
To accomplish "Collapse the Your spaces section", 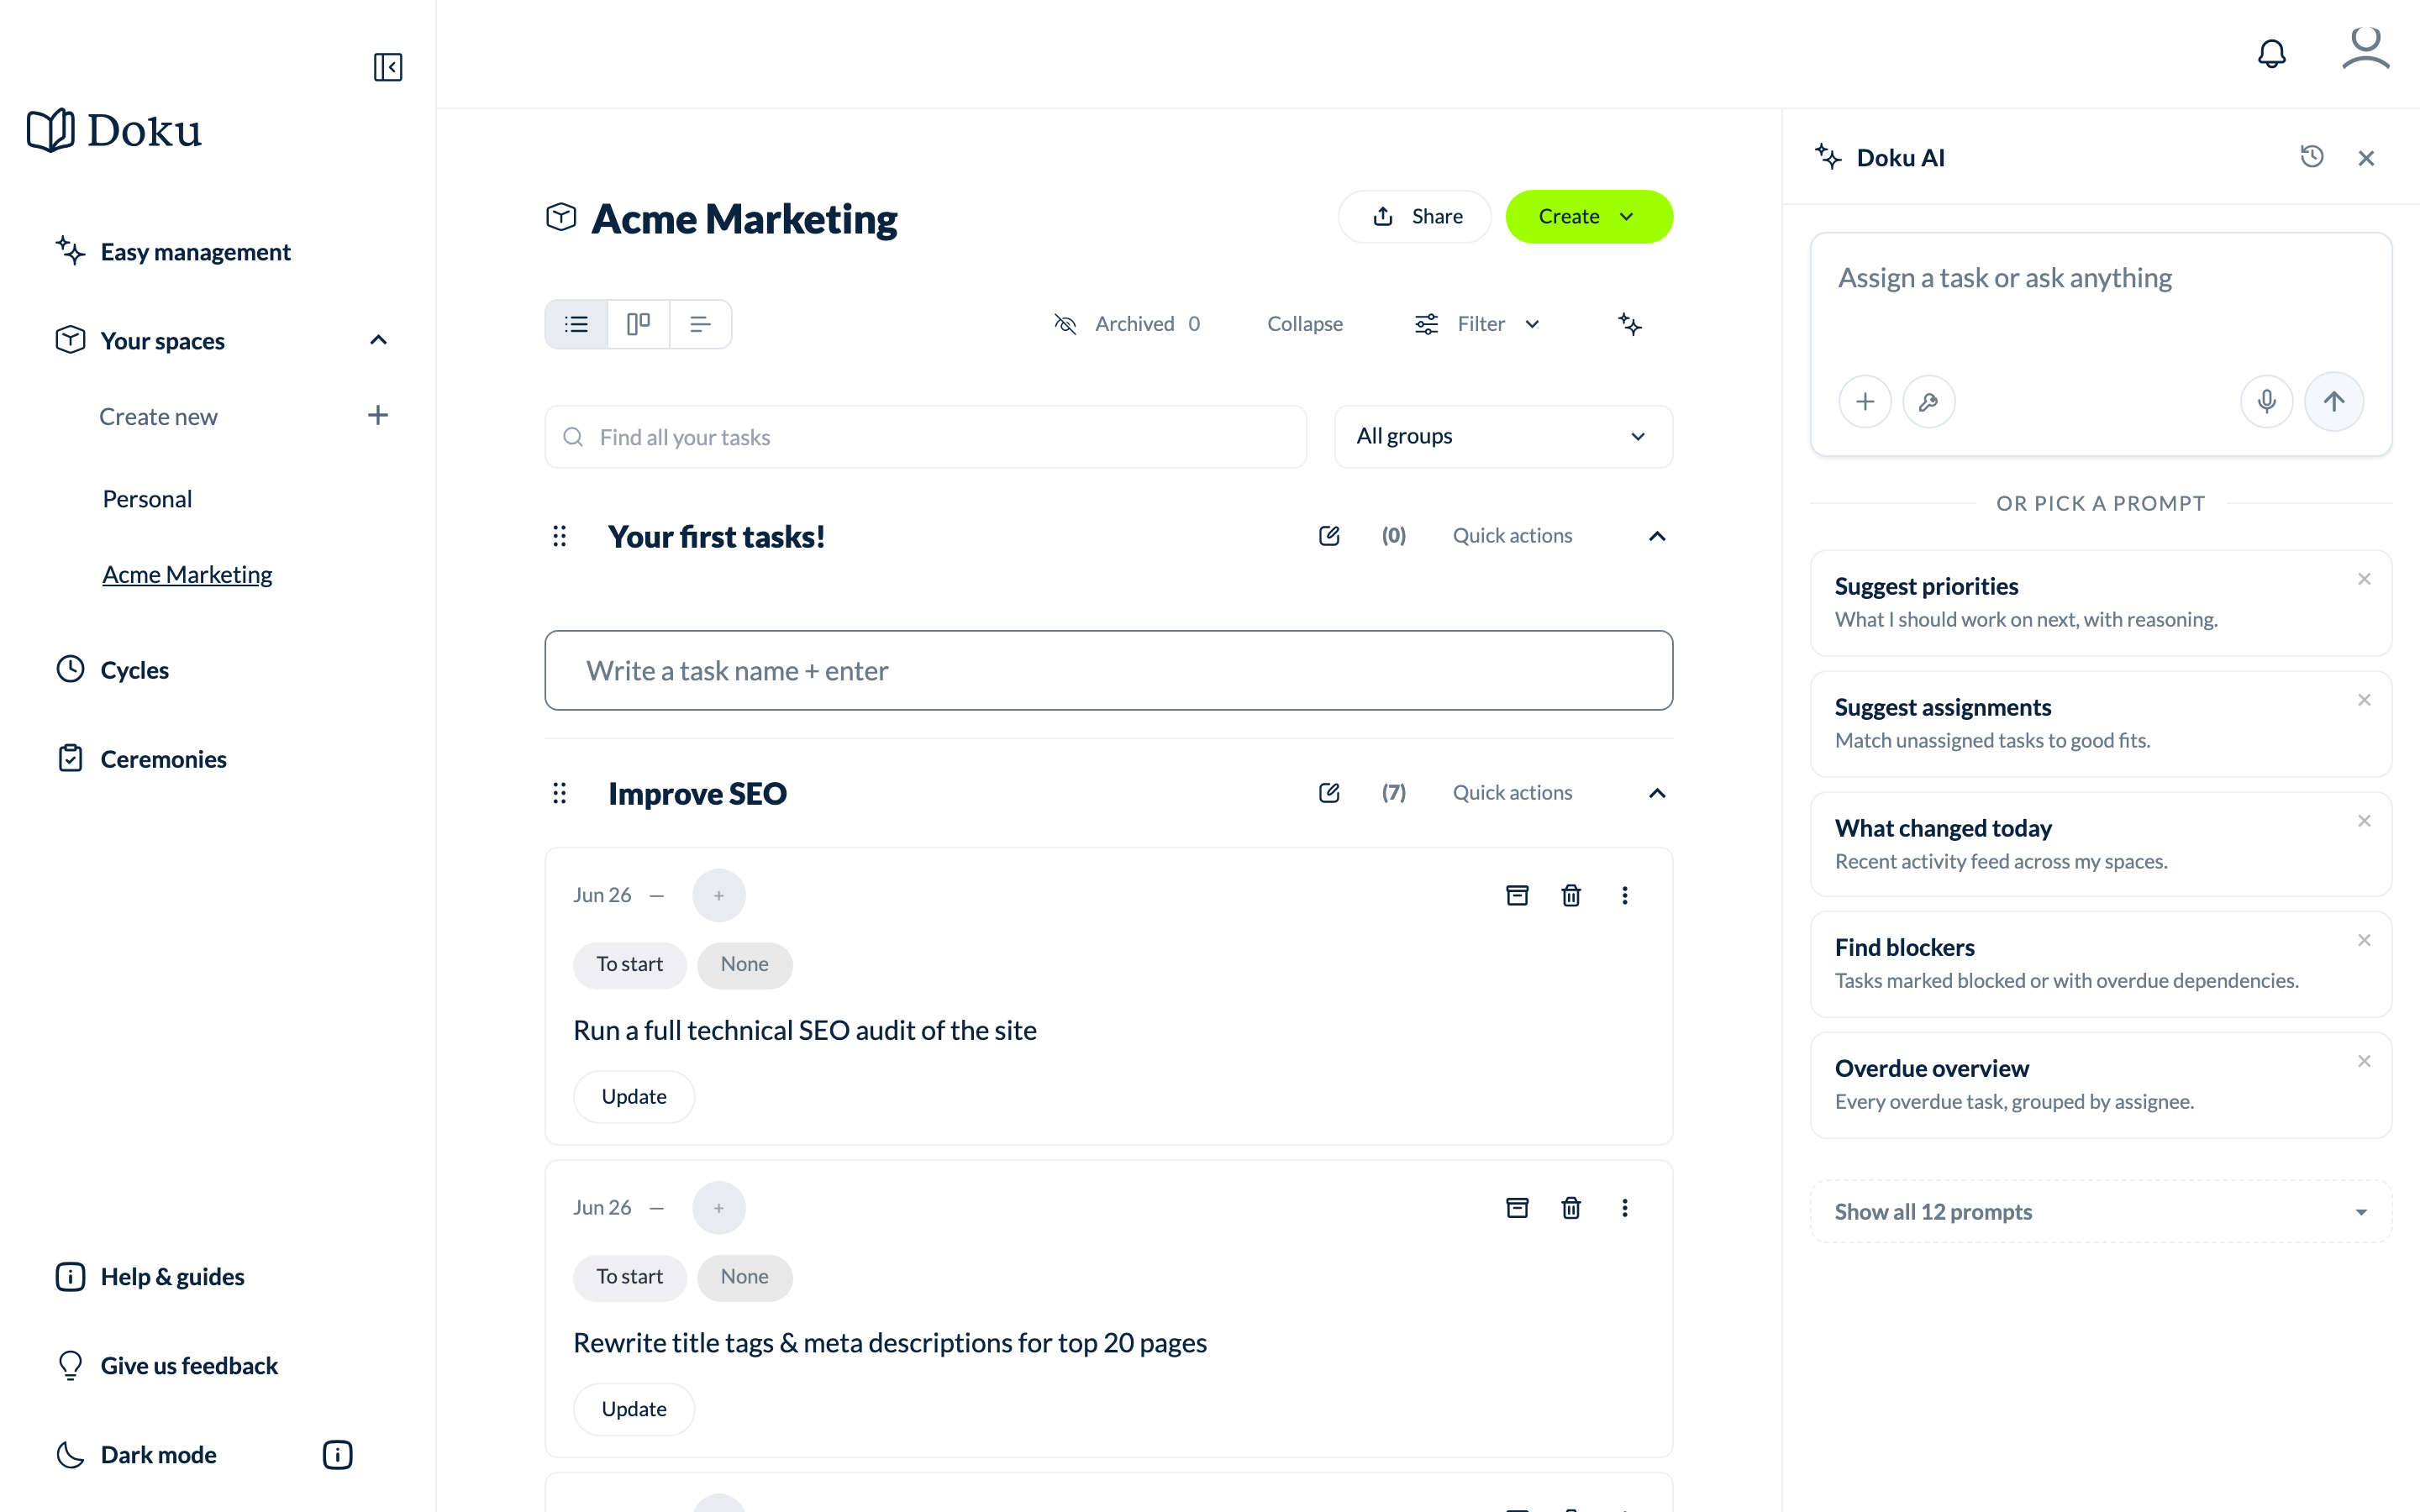I will [378, 340].
